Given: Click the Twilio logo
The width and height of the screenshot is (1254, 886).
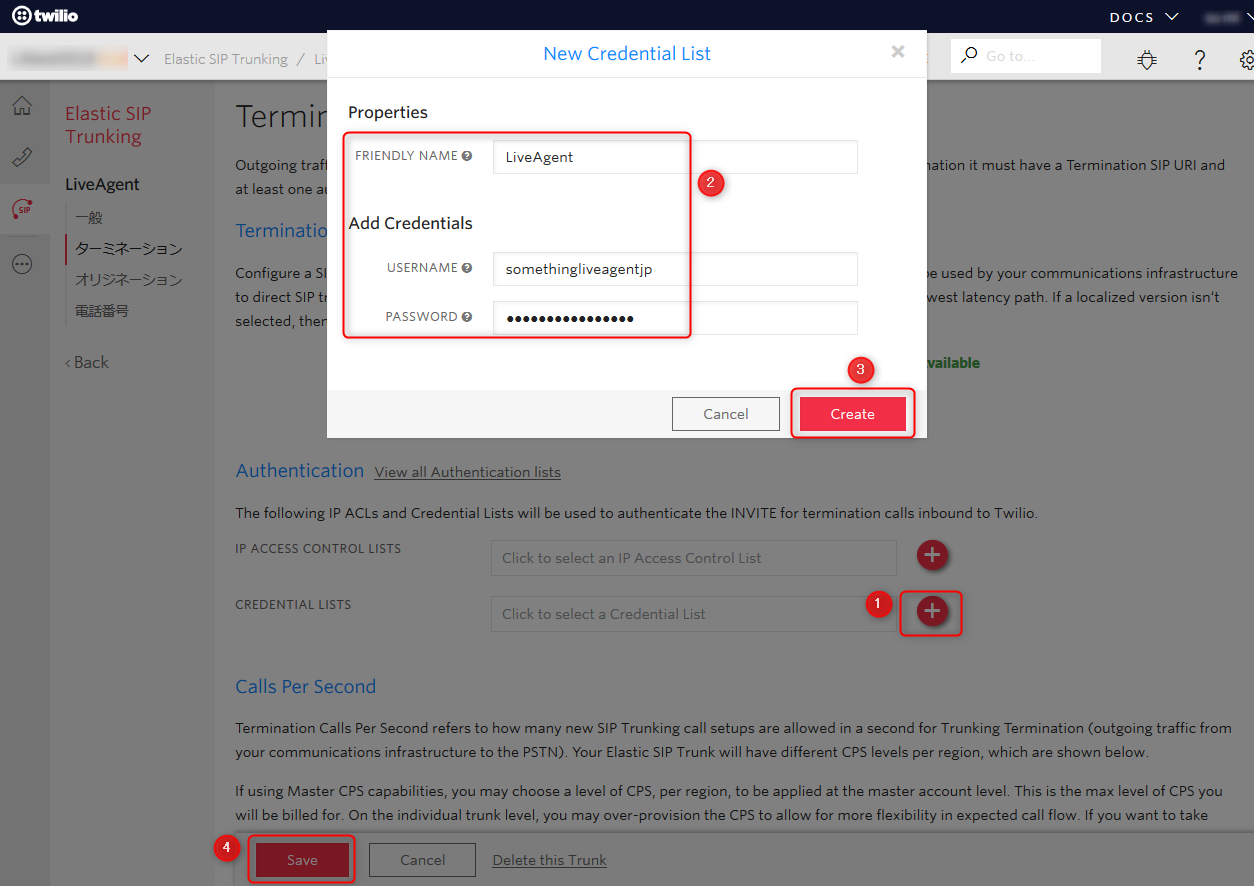Looking at the screenshot, I should coord(45,16).
